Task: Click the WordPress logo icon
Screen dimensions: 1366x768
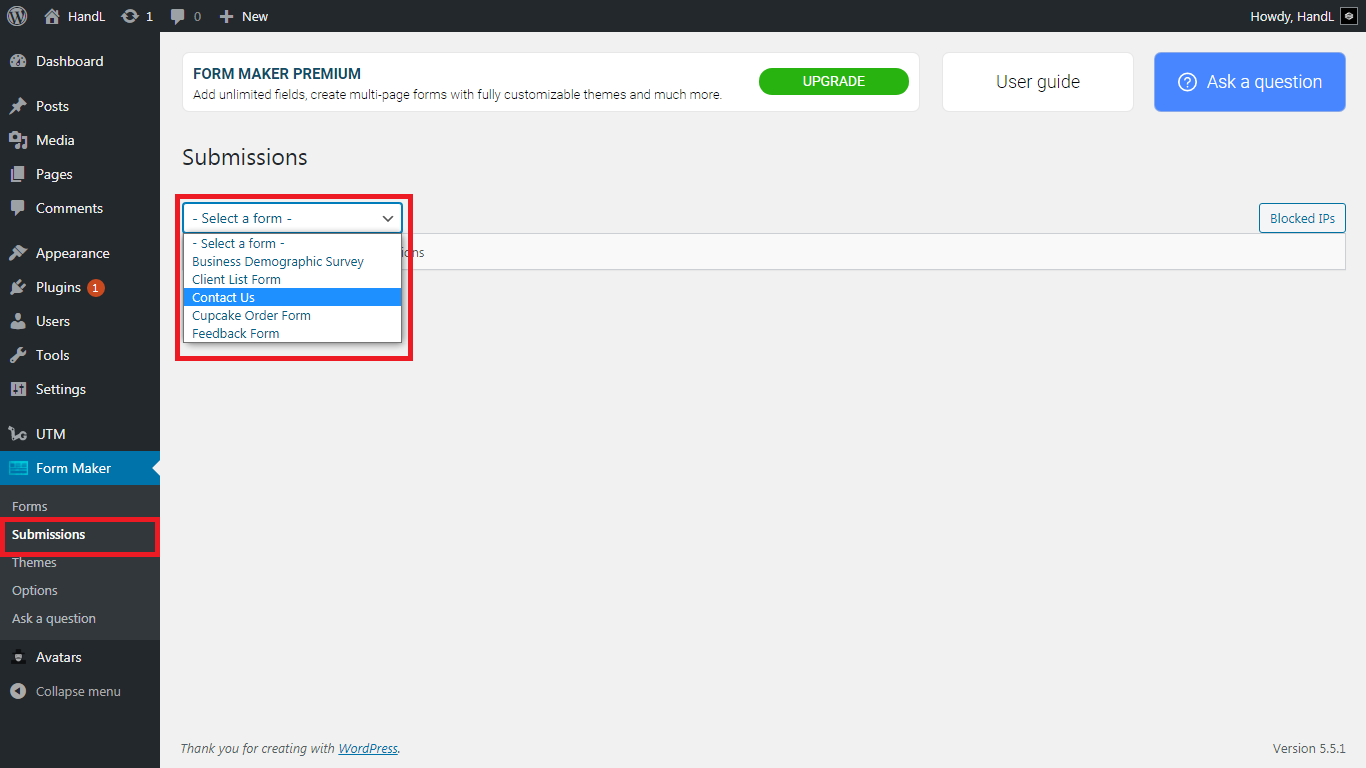Action: coord(17,16)
